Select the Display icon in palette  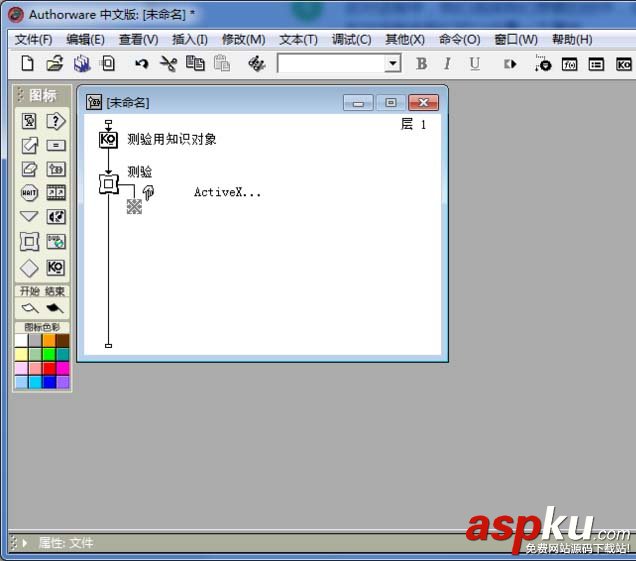29,121
